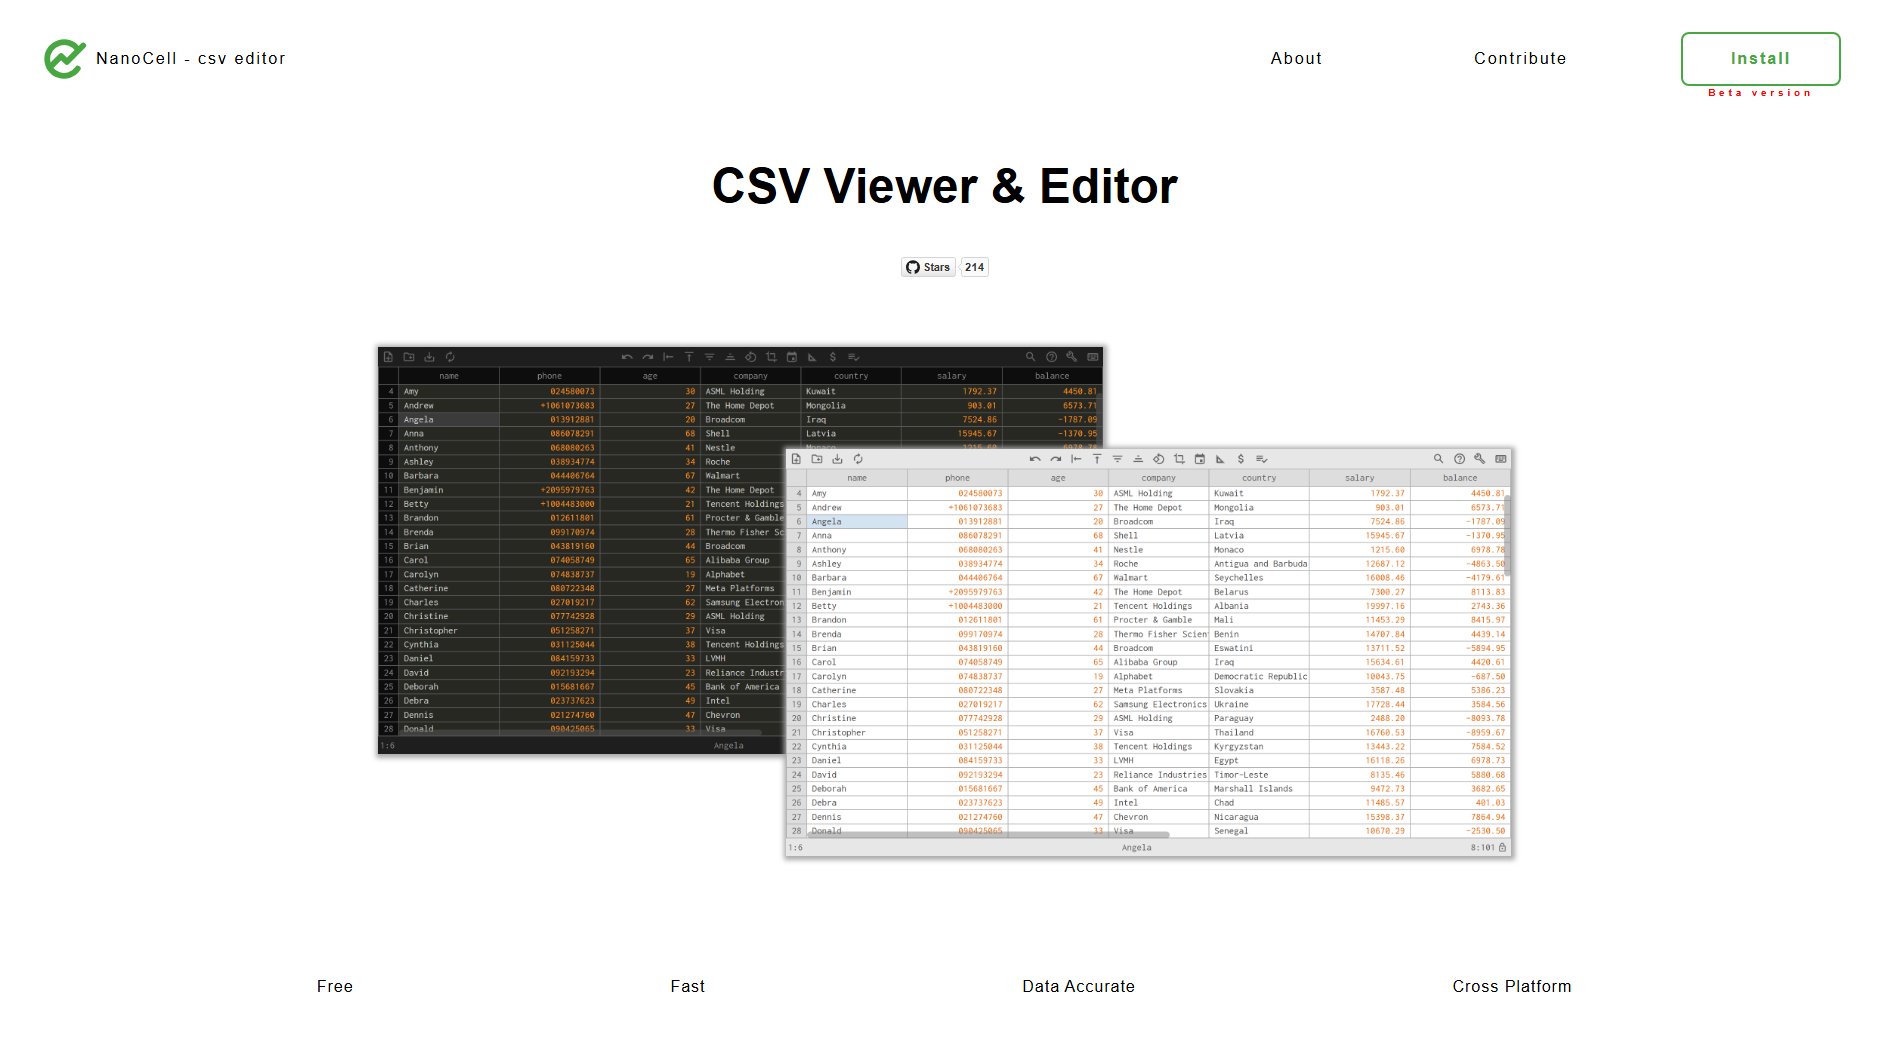Screen dimensions: 1889x1041
Task: Select the name column header in dark-theme table
Action: (449, 376)
